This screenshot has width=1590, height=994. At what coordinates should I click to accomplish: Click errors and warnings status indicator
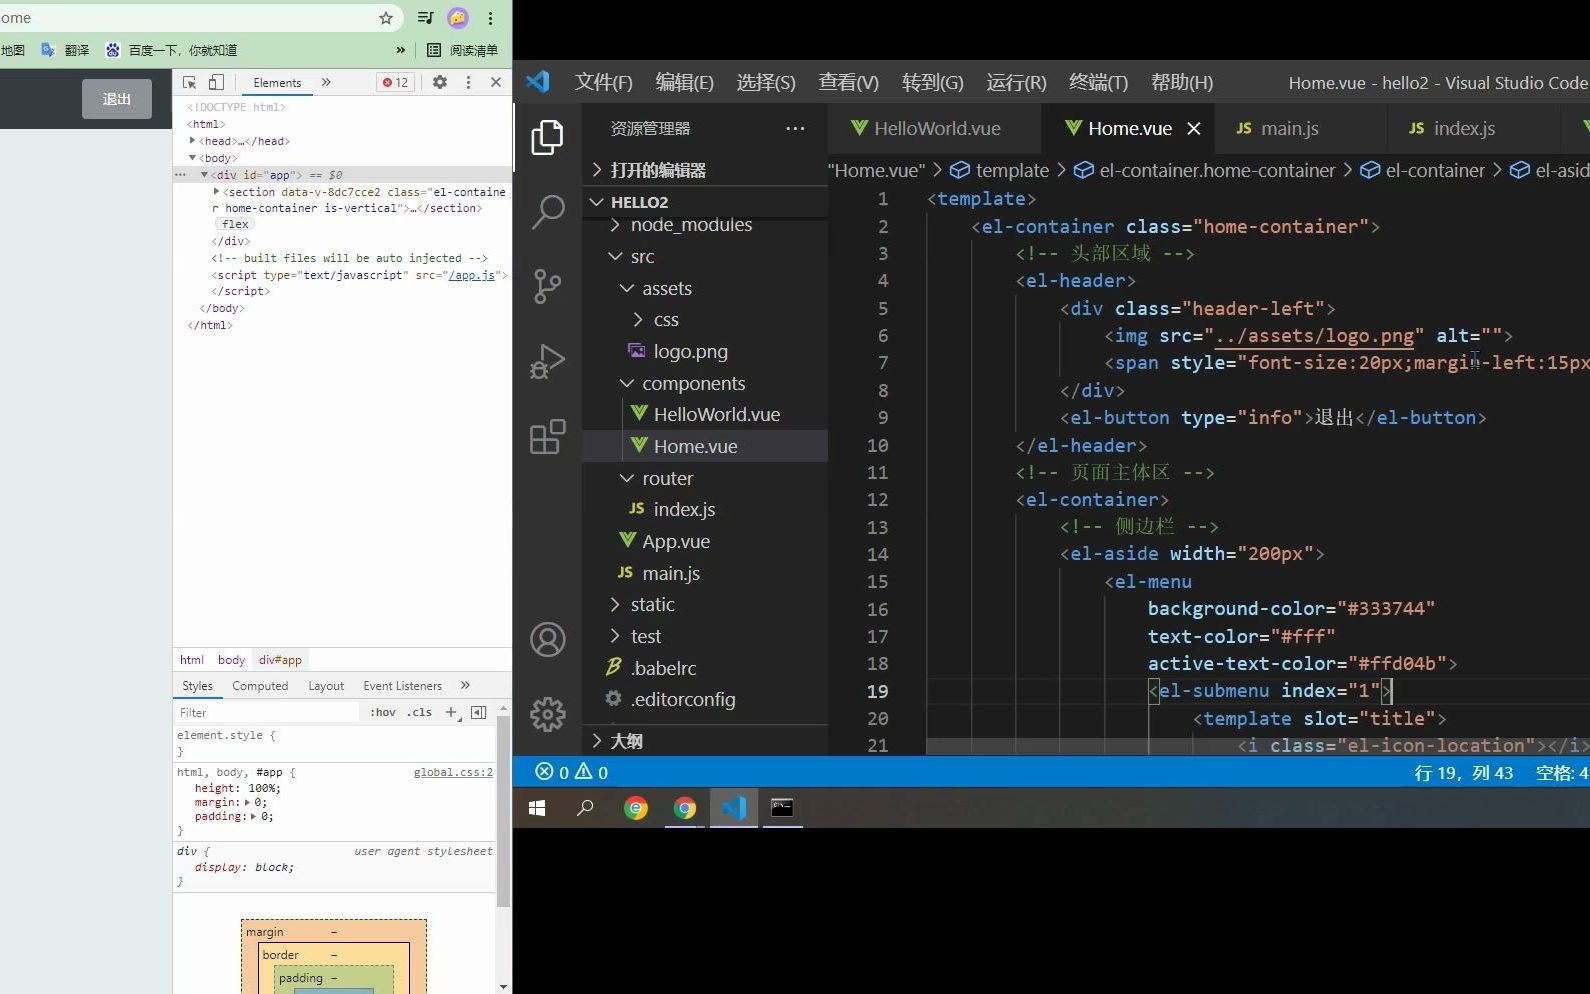[572, 772]
